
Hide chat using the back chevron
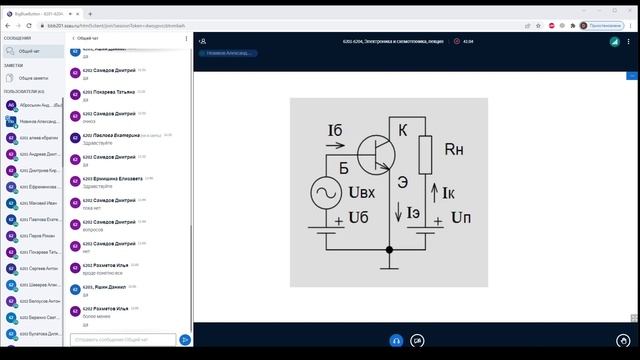point(73,38)
